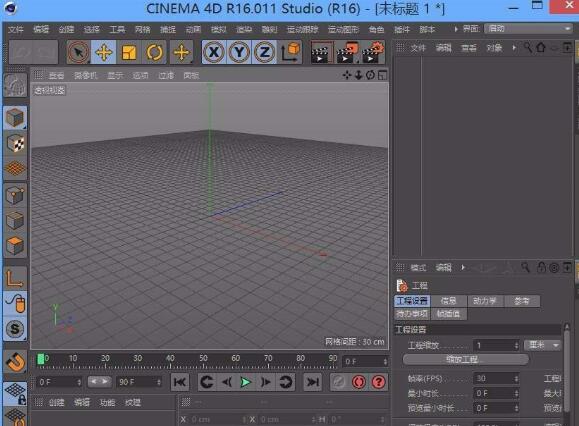
Task: Click stepper on 90 F end frame field
Action: pyautogui.click(x=159, y=382)
